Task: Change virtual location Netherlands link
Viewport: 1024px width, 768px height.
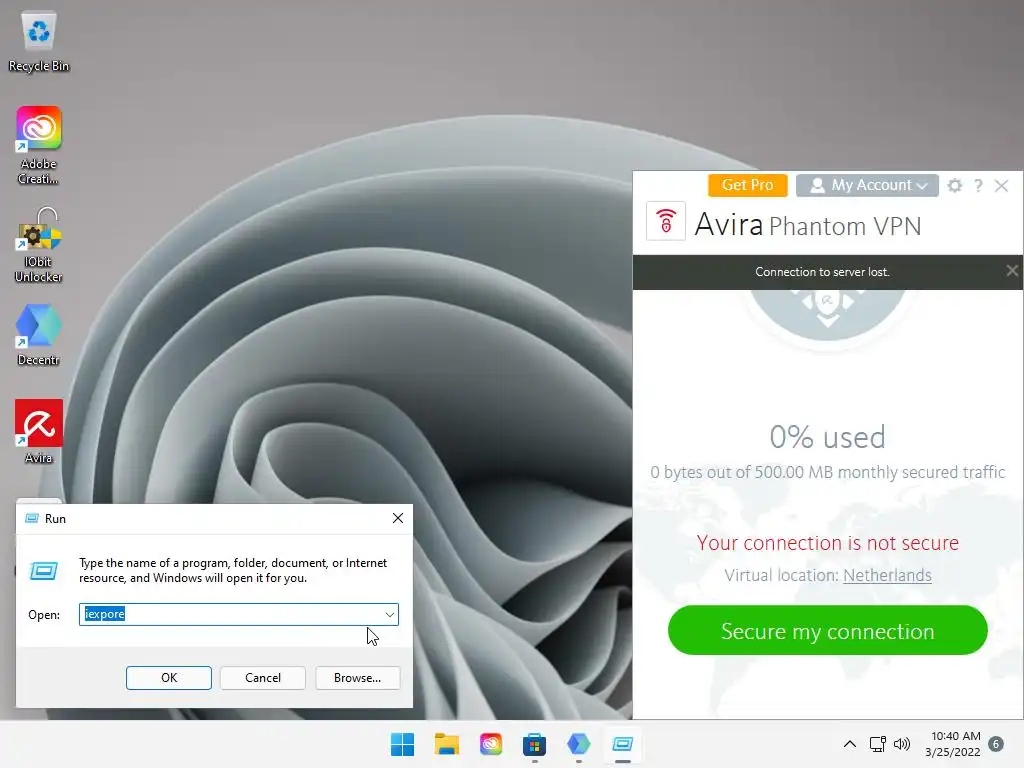Action: tap(888, 575)
